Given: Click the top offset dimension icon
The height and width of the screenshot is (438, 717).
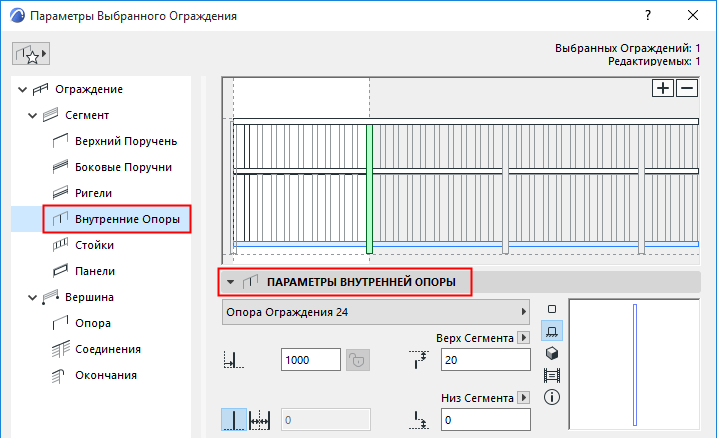Looking at the screenshot, I should [x=418, y=360].
